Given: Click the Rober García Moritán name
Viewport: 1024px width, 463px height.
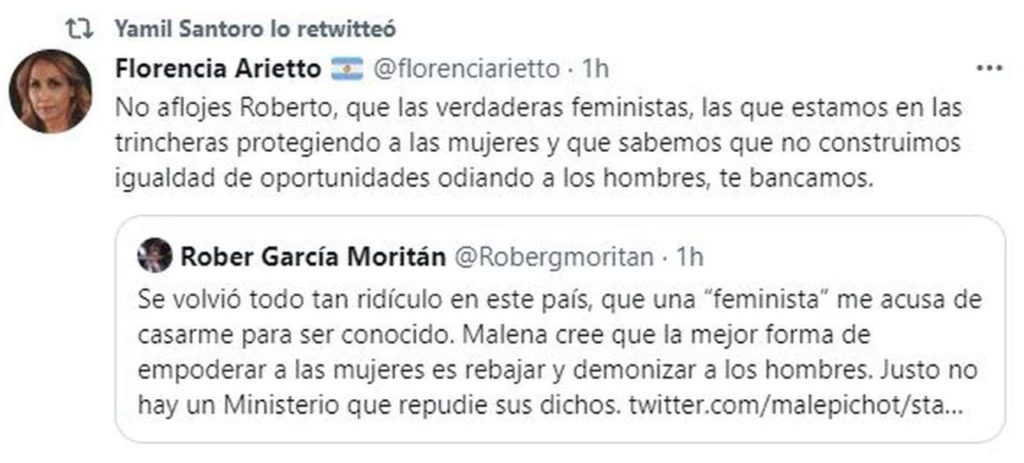Looking at the screenshot, I should [x=312, y=257].
